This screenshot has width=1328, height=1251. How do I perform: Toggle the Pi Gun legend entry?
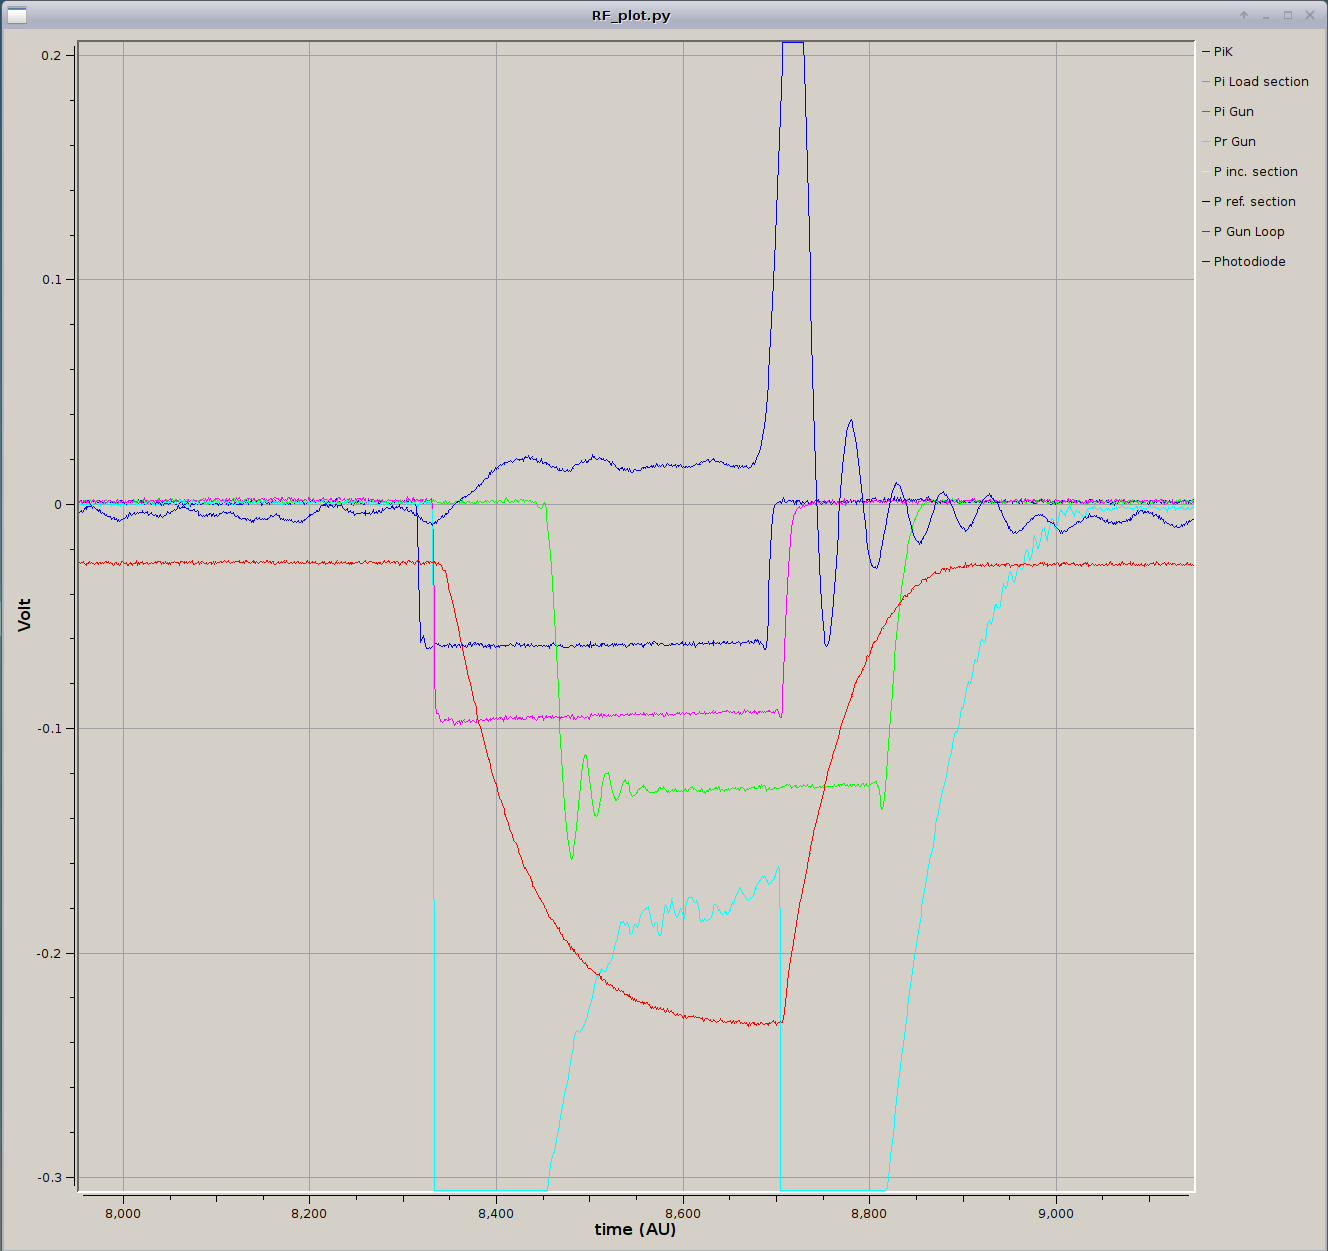click(1233, 112)
